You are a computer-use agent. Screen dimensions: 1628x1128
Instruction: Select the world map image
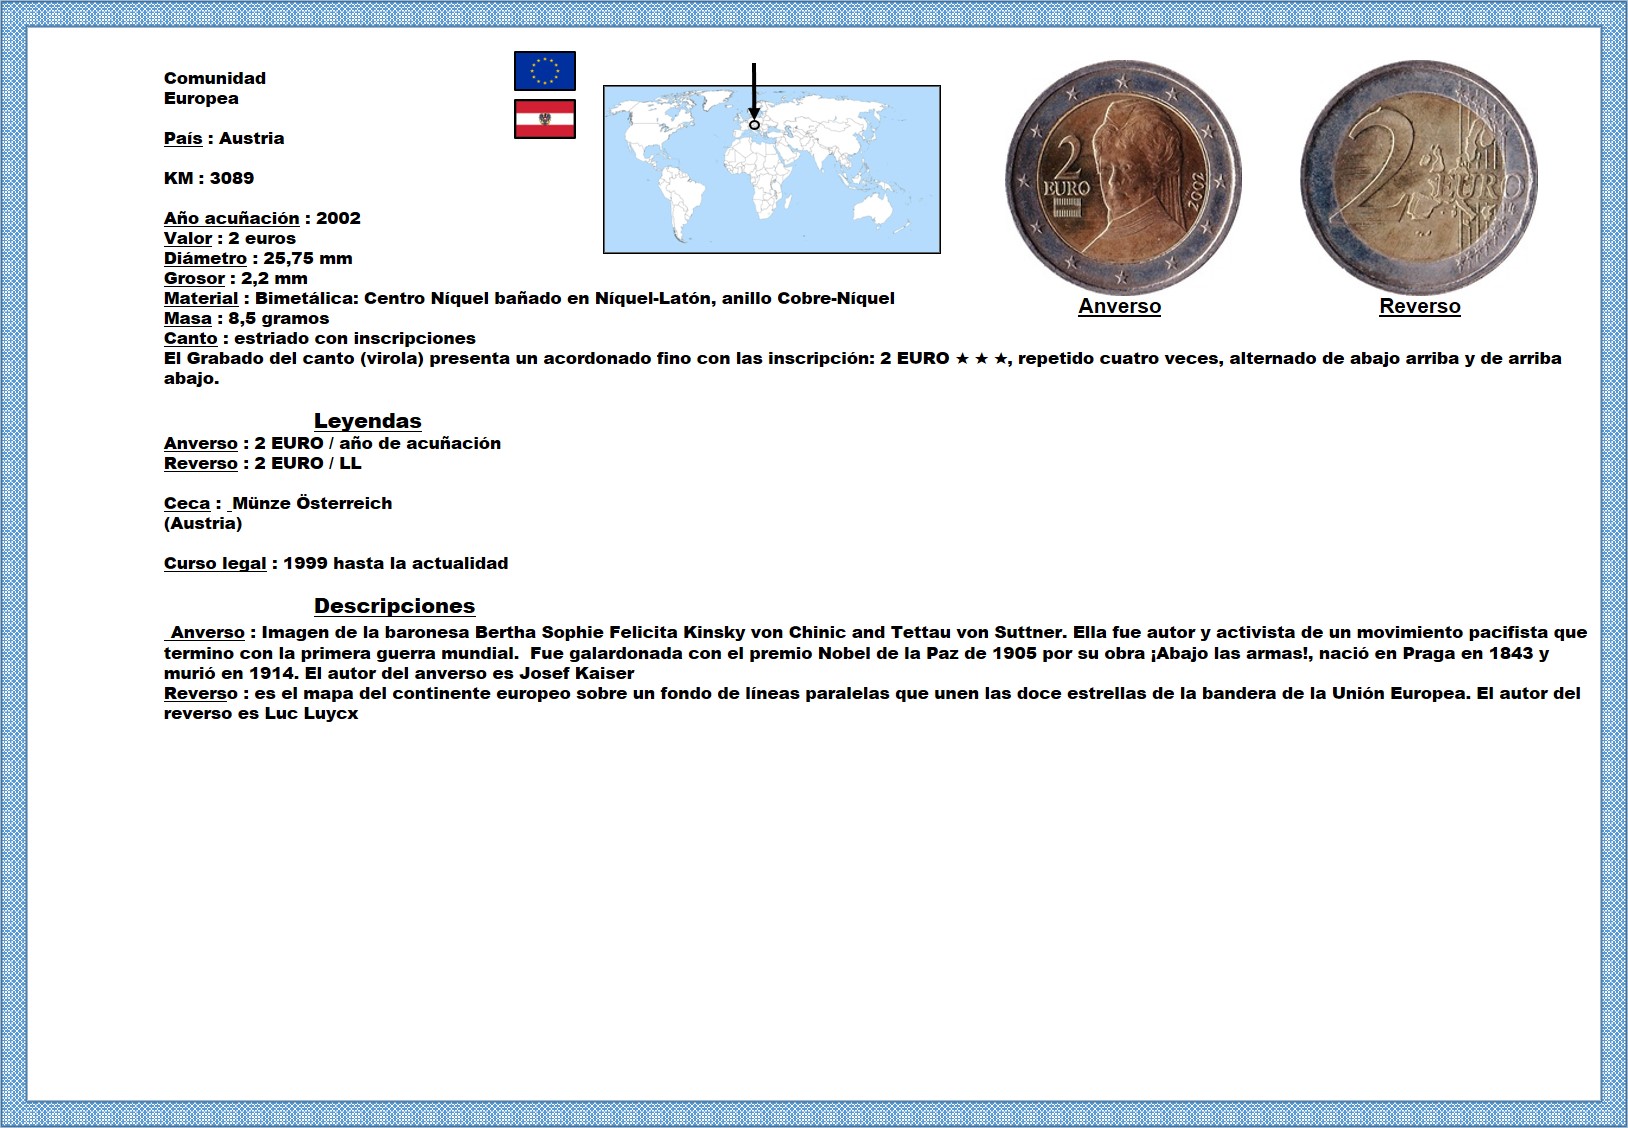click(772, 169)
